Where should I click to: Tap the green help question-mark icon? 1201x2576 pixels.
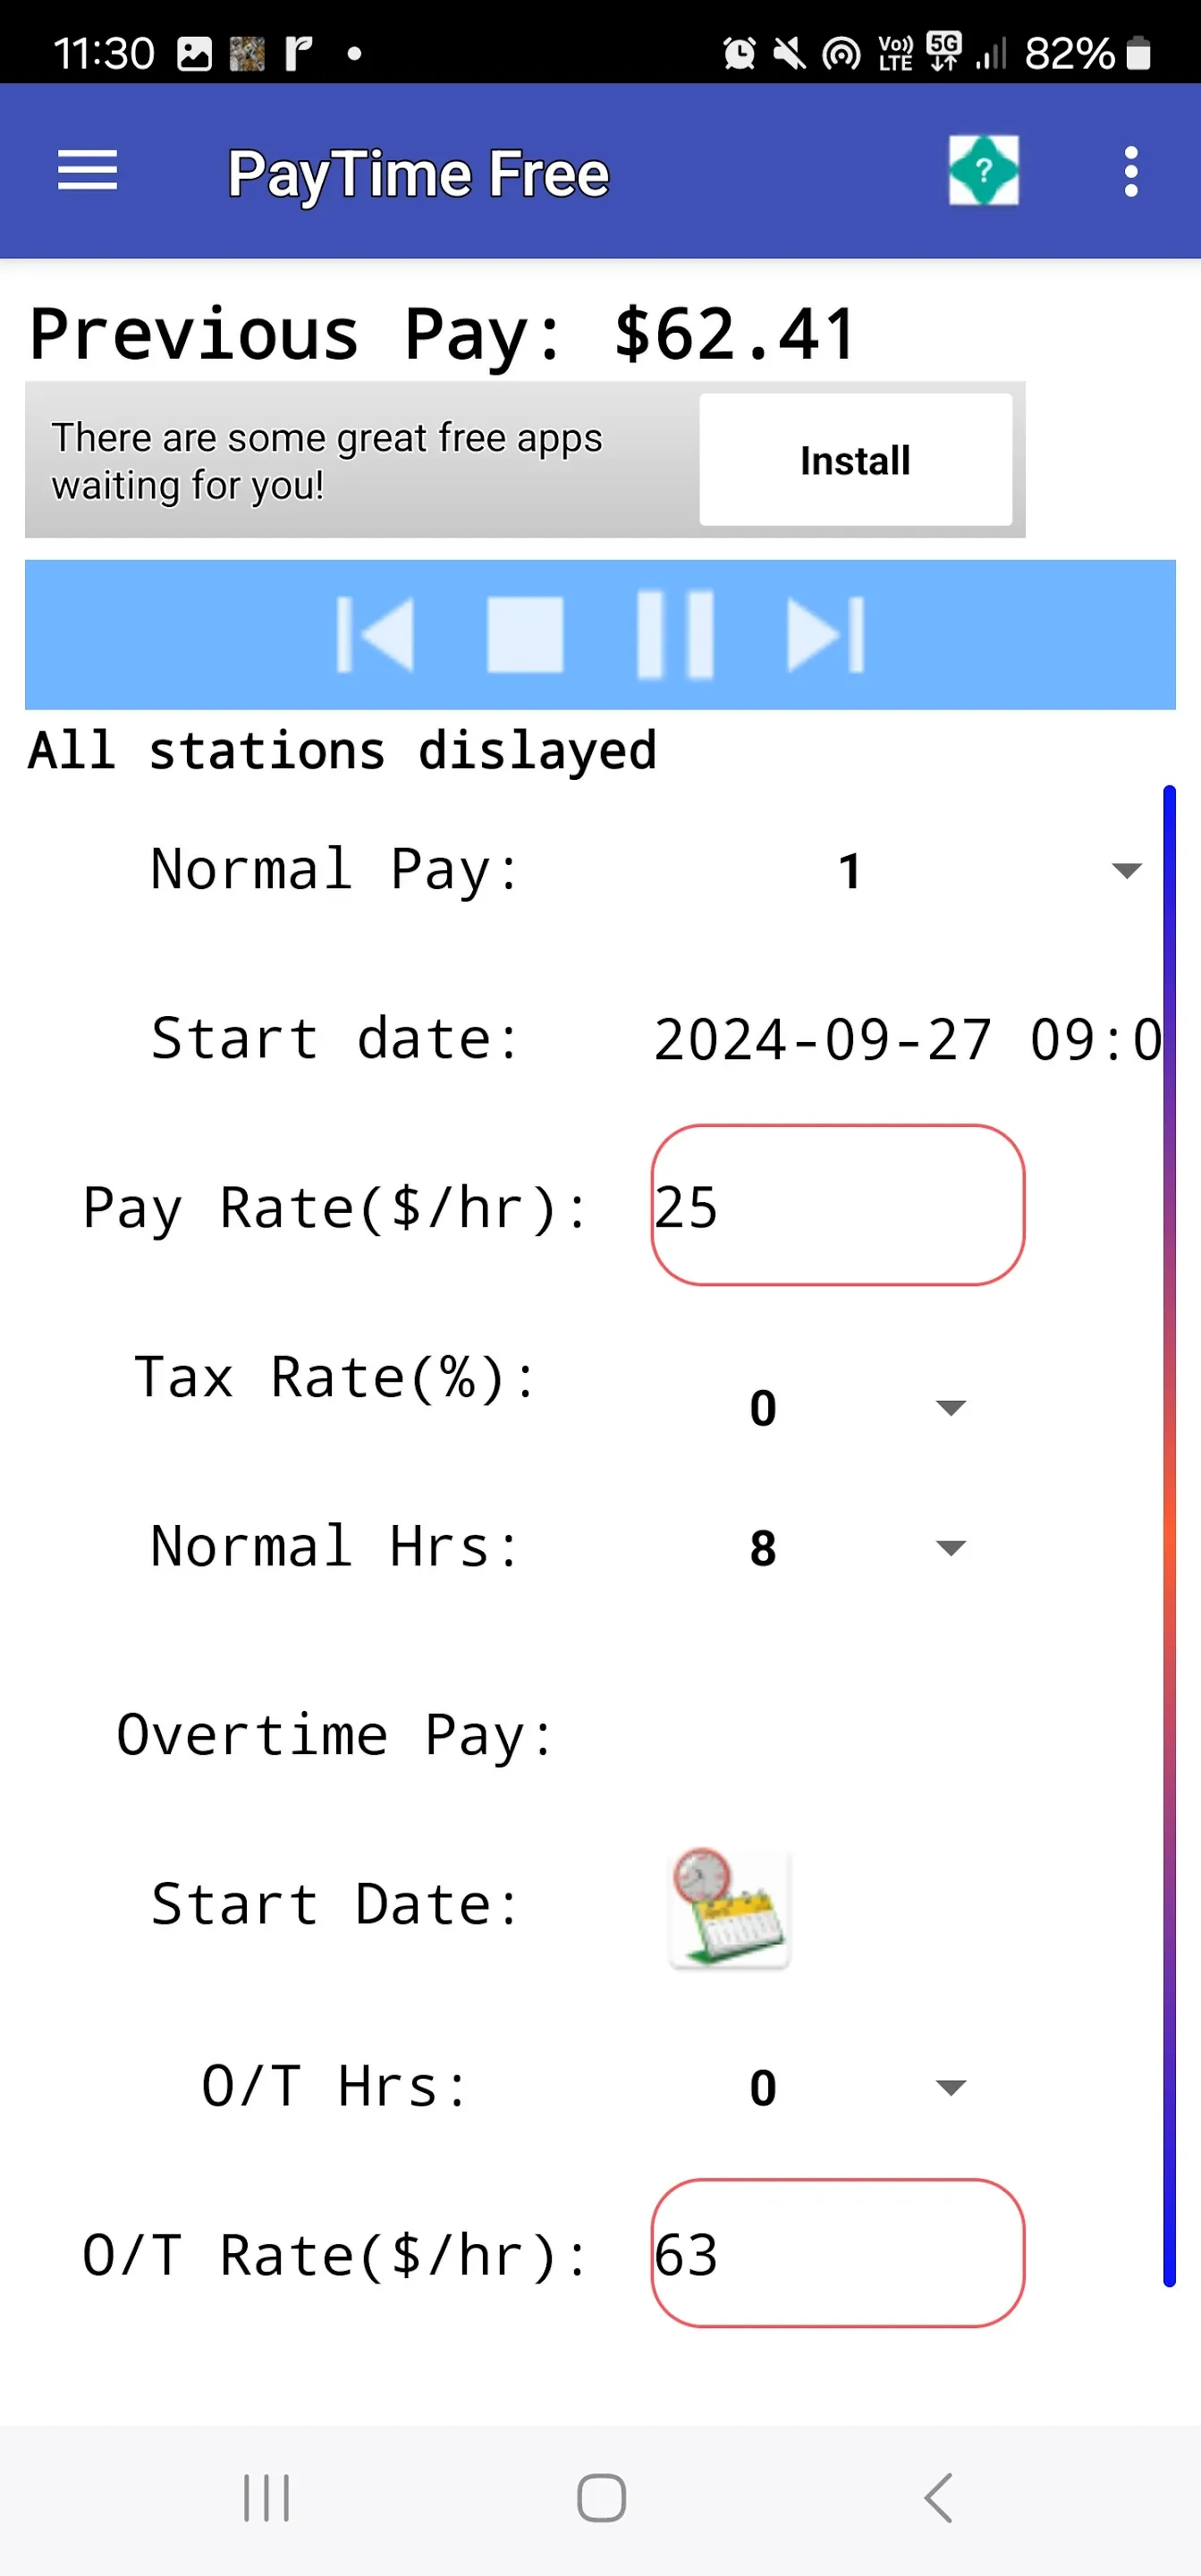point(983,170)
